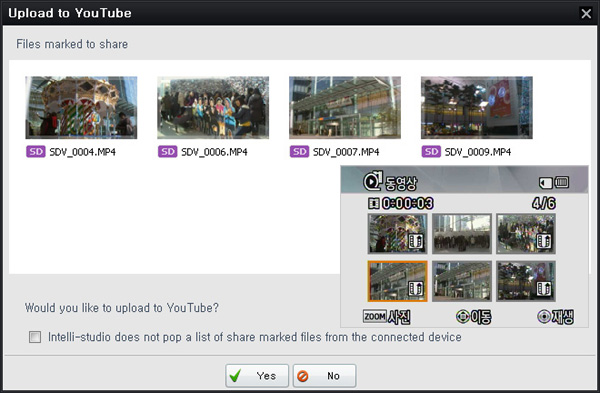Click the SD badge next to SDV_0004.MP4
The image size is (600, 393).
coord(36,152)
